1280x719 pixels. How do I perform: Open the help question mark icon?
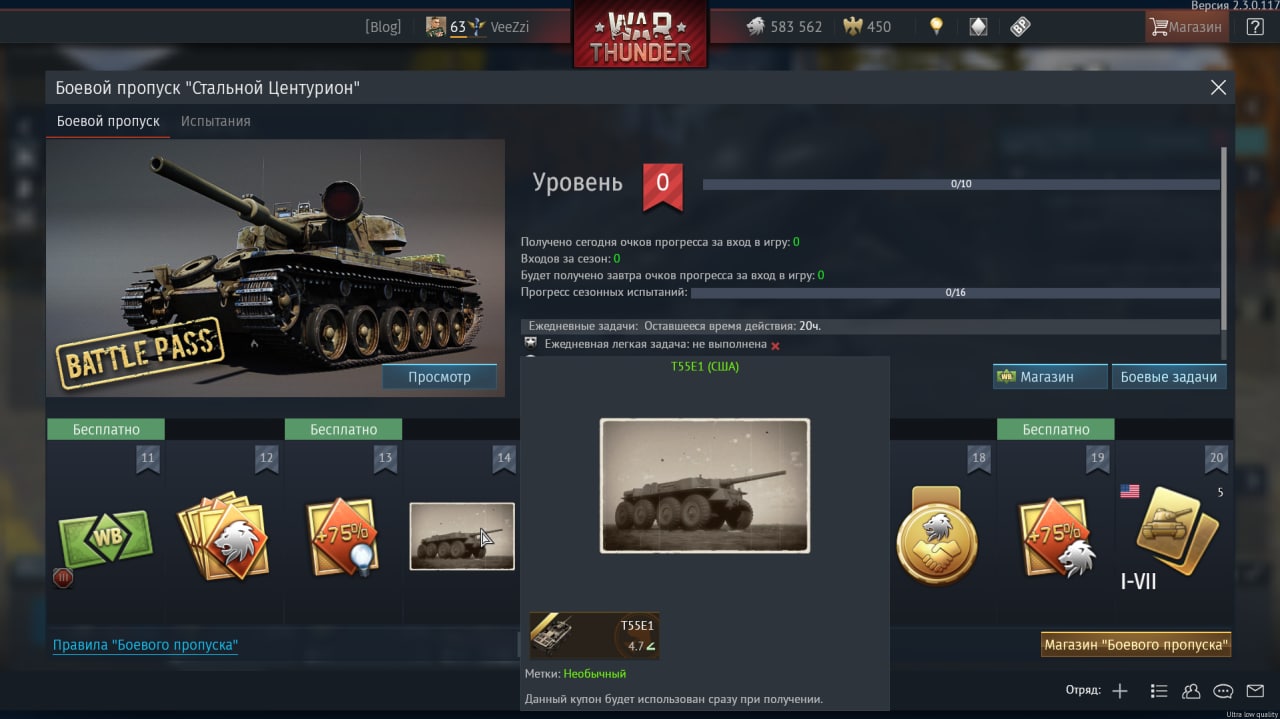pyautogui.click(x=1254, y=27)
